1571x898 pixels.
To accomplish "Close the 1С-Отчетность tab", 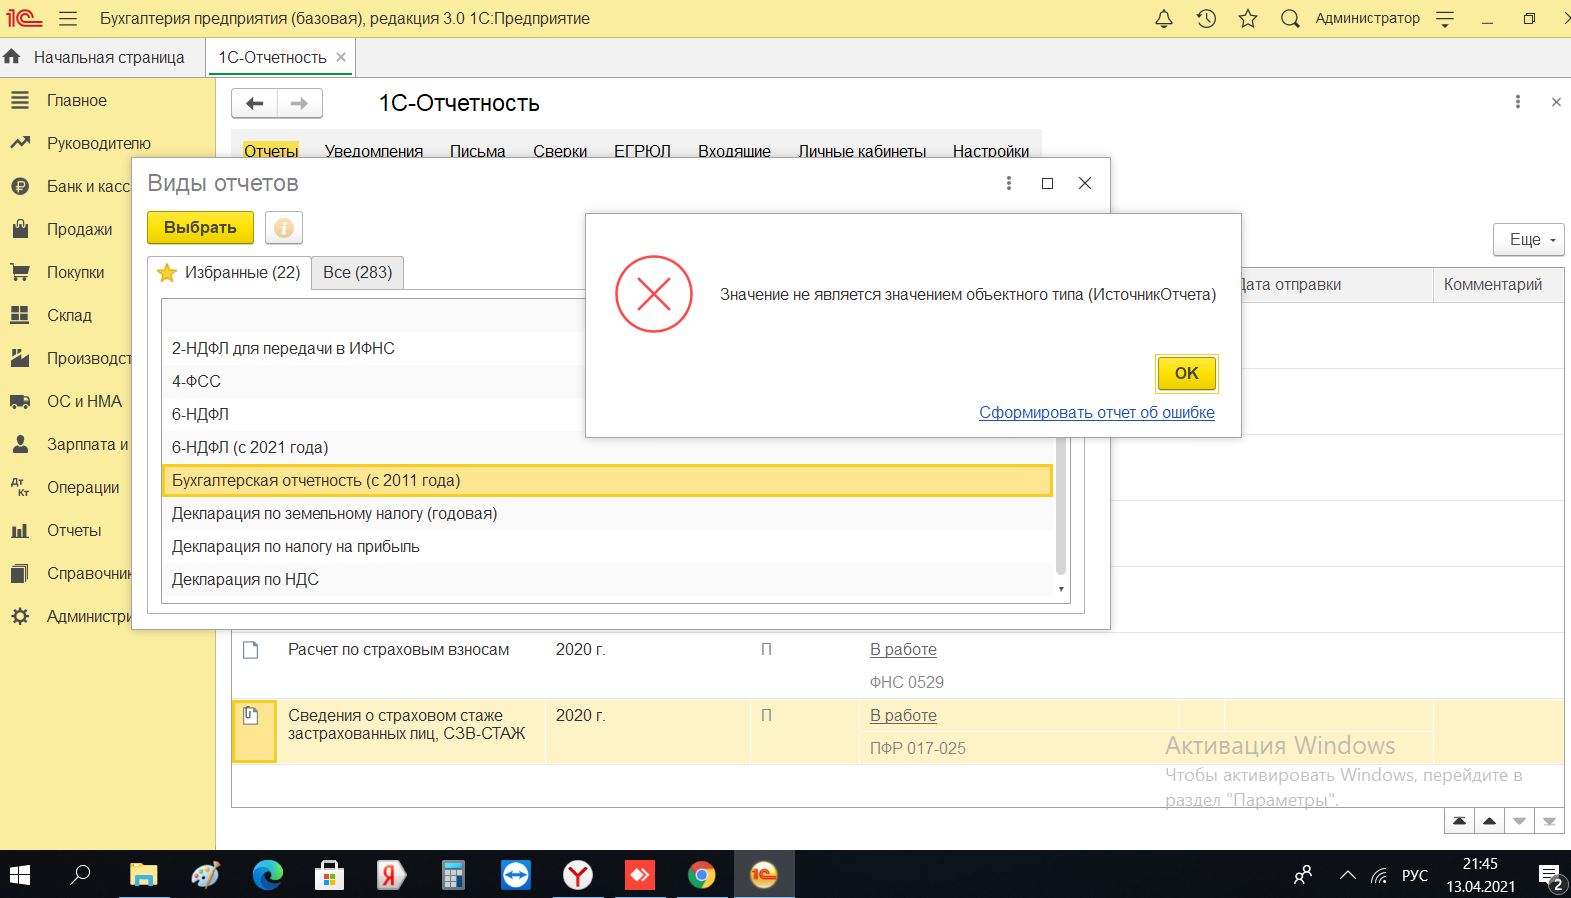I will (341, 57).
